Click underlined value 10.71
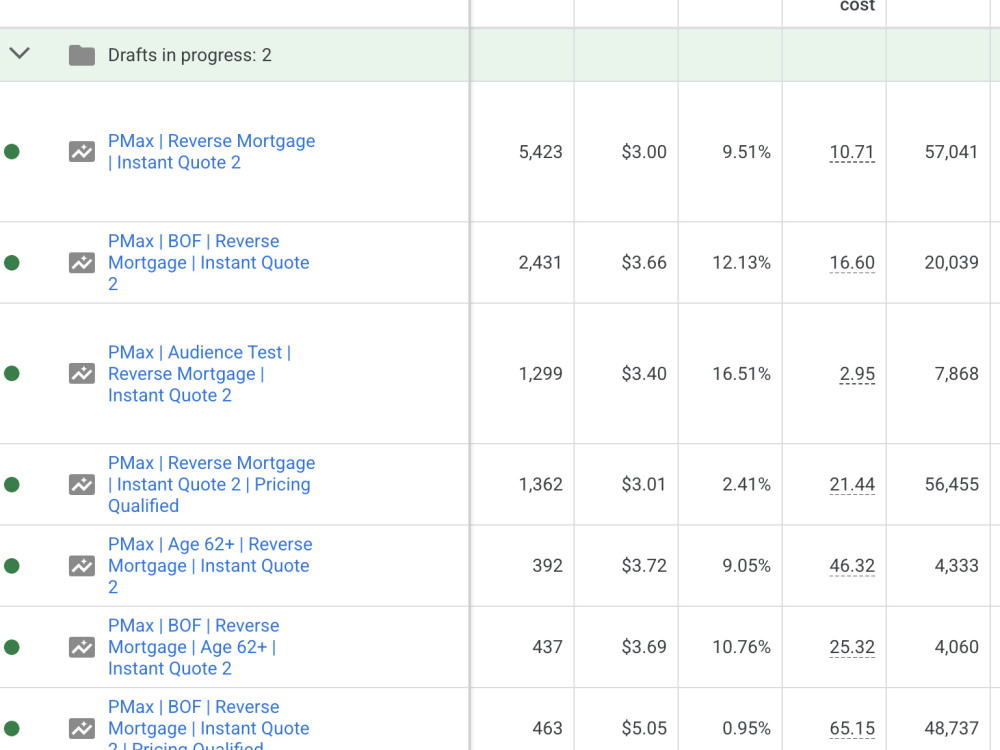 851,152
